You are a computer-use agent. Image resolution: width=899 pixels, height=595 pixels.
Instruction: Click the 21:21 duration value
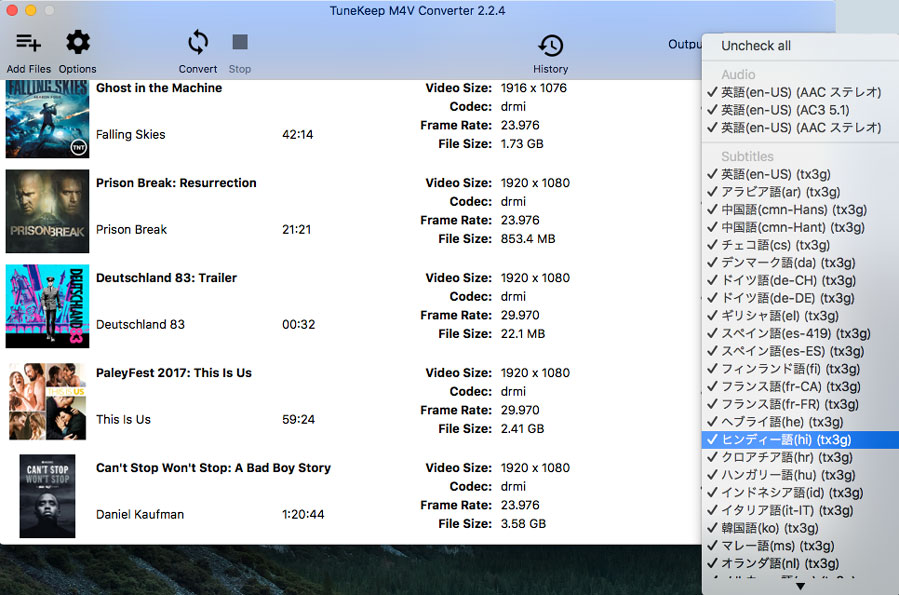[296, 230]
